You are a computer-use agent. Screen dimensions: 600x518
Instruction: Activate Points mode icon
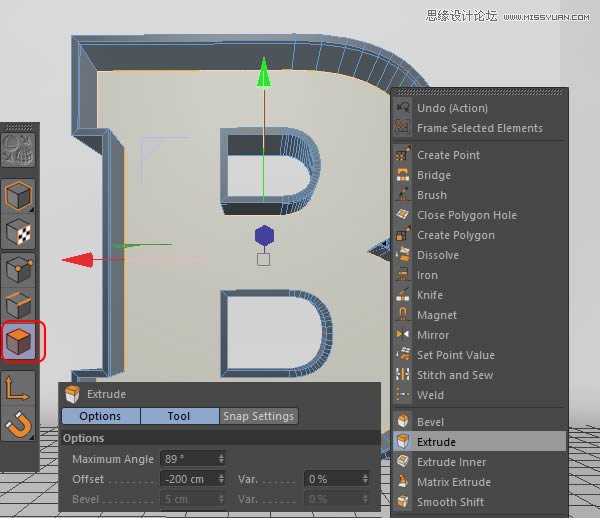pyautogui.click(x=20, y=269)
